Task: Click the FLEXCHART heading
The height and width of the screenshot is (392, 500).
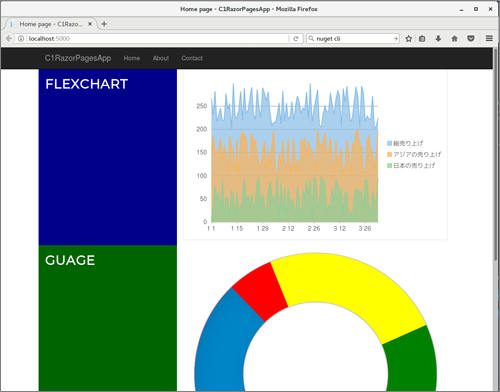Action: click(87, 84)
